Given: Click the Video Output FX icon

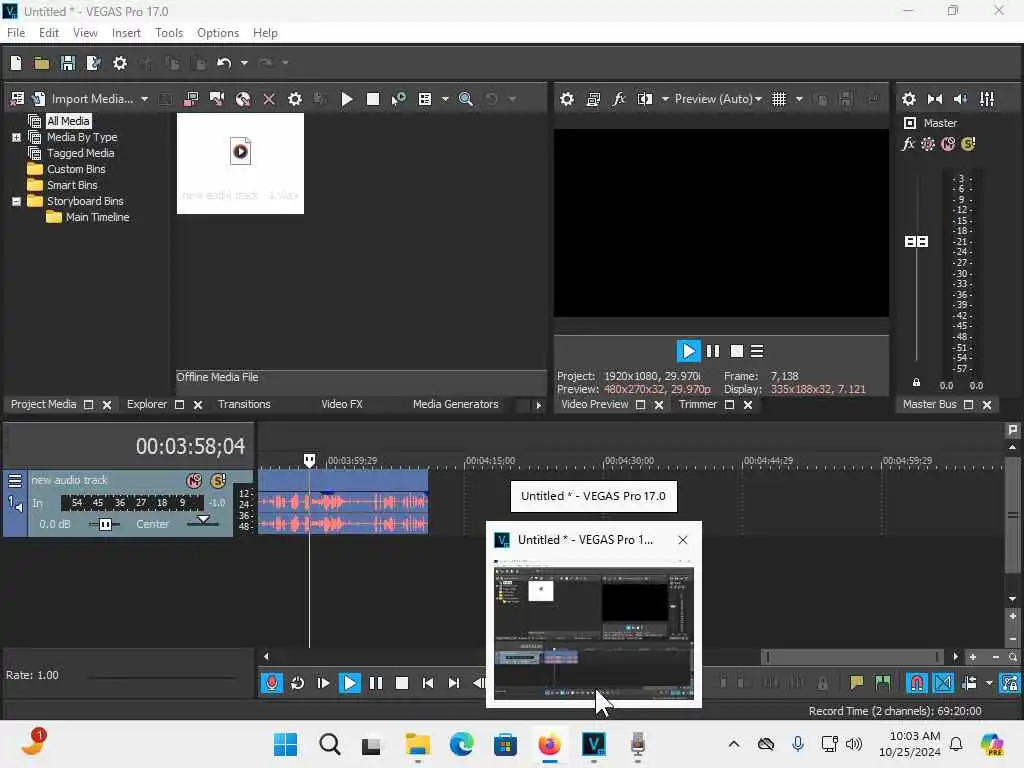Looking at the screenshot, I should click(619, 99).
